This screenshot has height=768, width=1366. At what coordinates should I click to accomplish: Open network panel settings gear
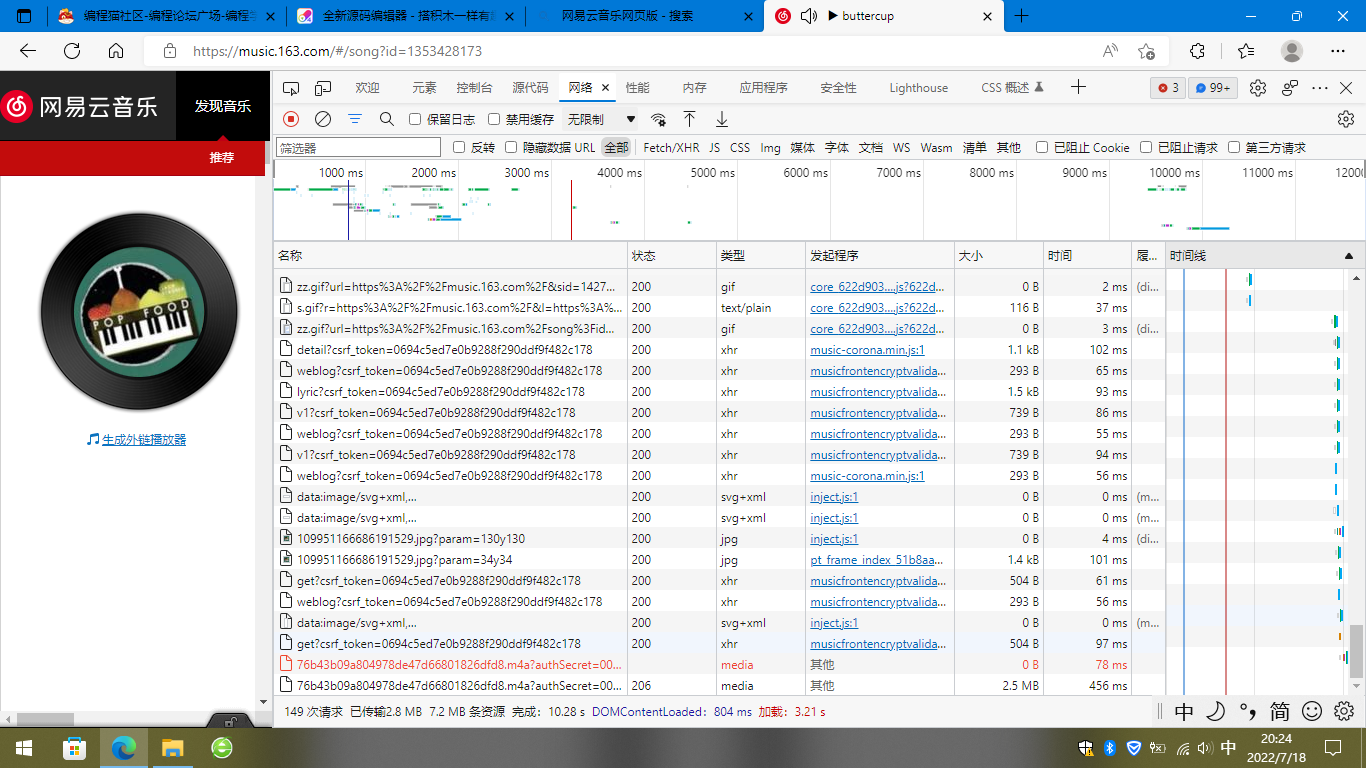click(x=1346, y=119)
